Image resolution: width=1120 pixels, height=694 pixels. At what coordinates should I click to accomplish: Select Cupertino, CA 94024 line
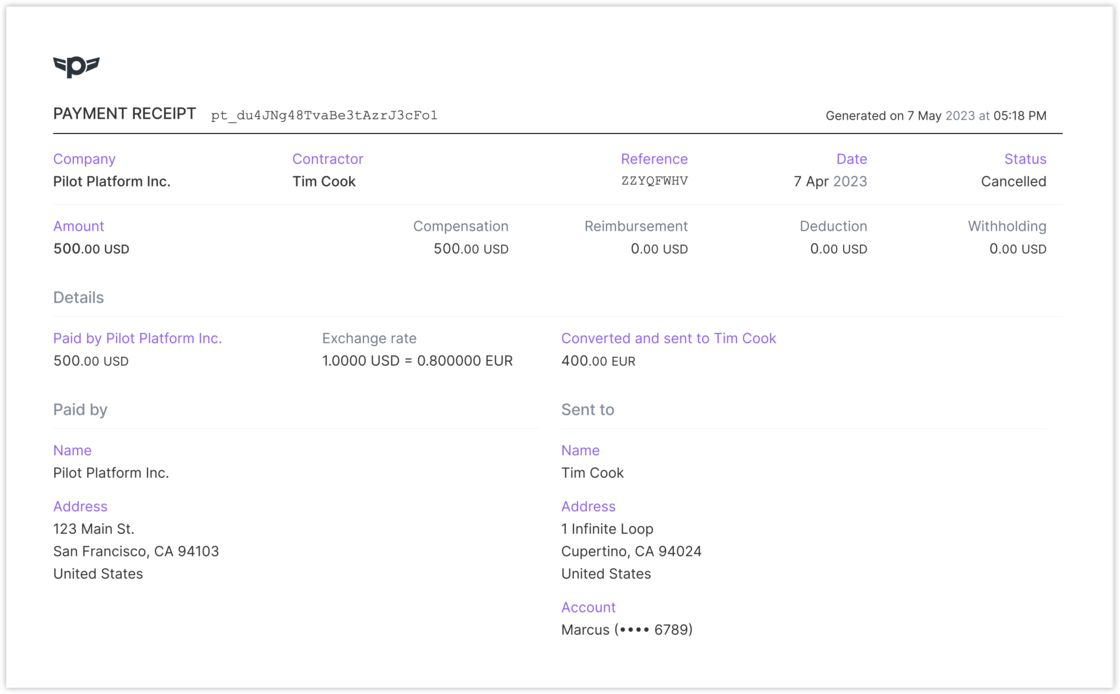click(x=631, y=551)
